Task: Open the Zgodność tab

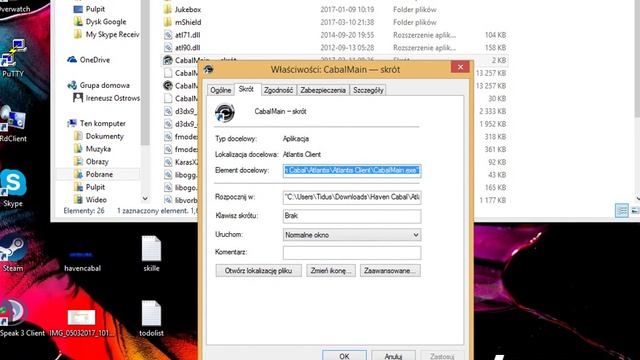Action: (x=278, y=90)
